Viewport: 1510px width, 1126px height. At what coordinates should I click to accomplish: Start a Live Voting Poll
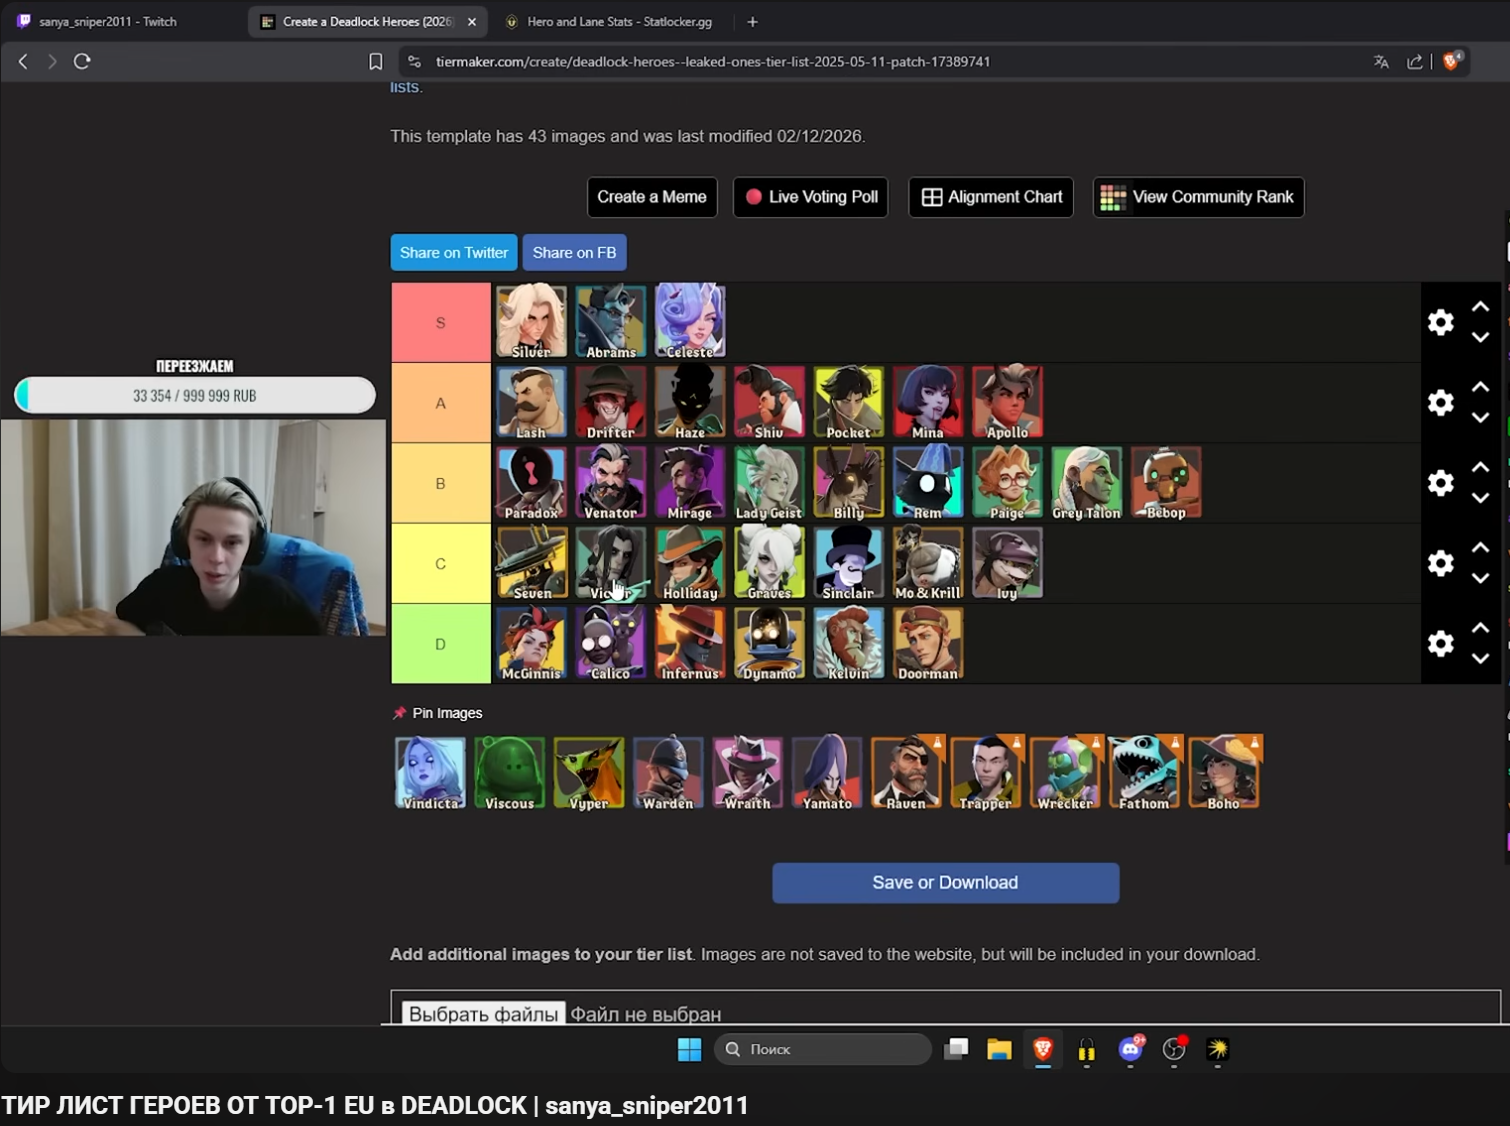[811, 197]
